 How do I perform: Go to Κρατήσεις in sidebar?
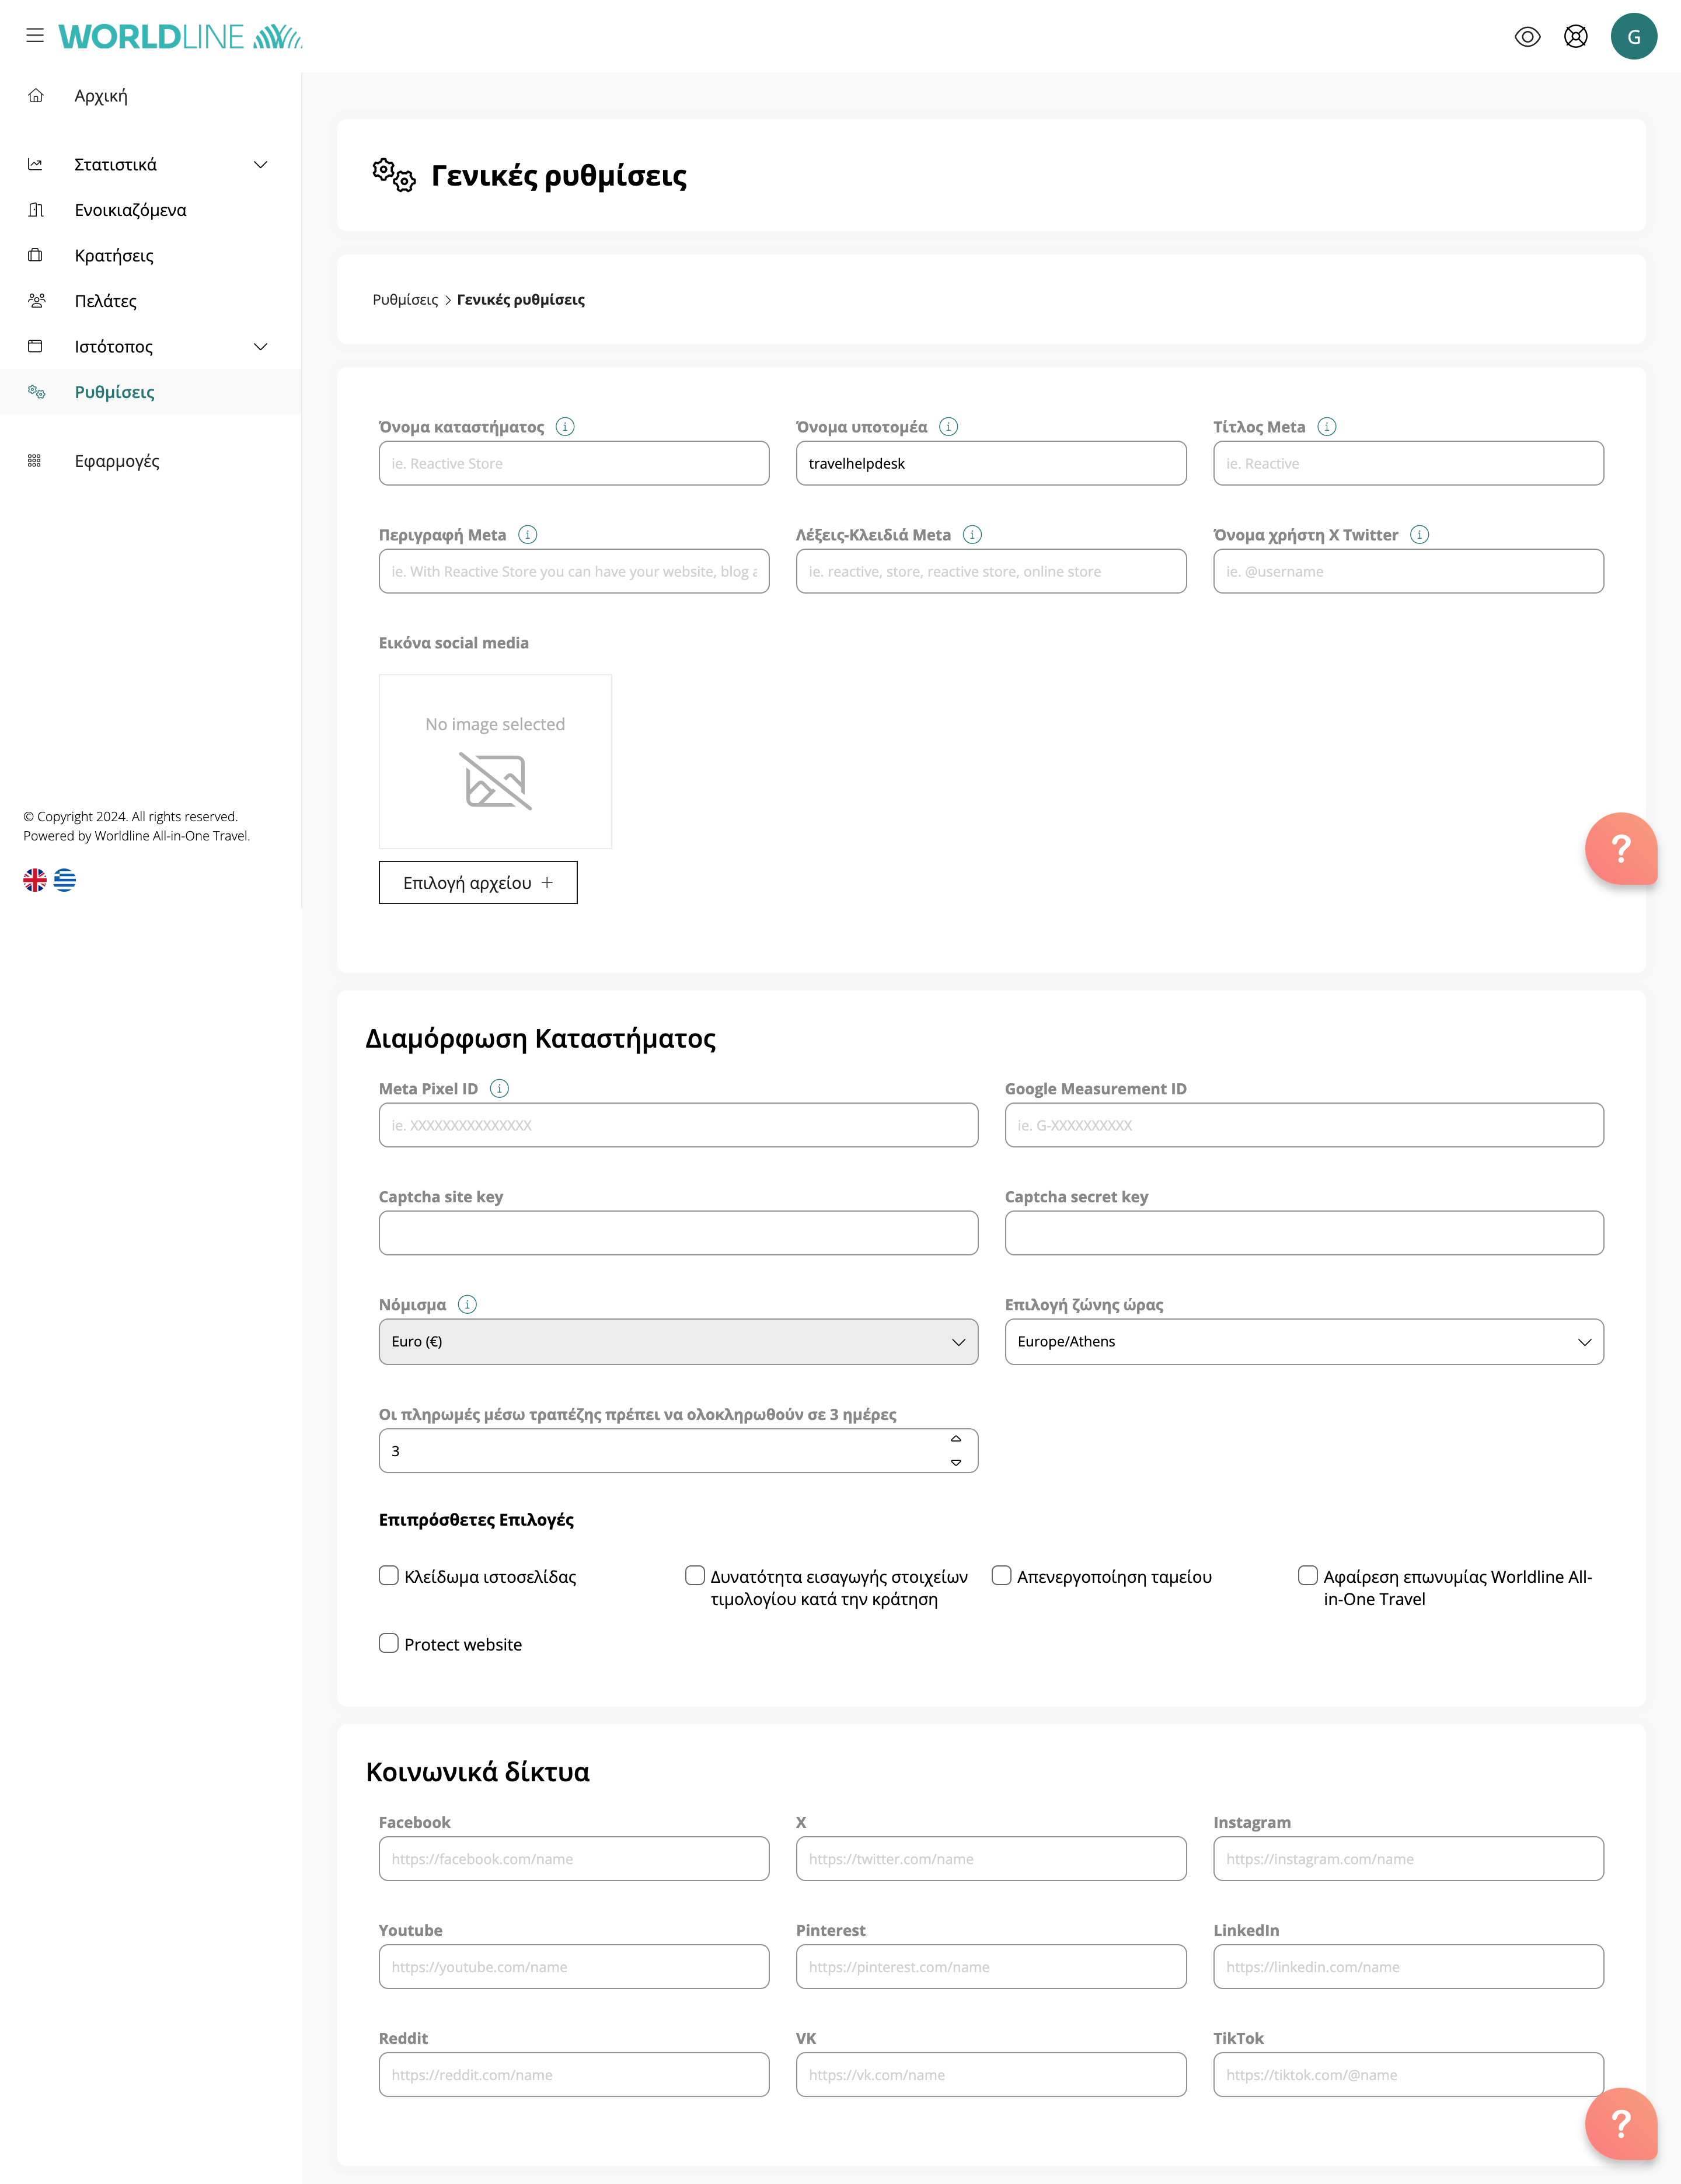click(x=114, y=256)
